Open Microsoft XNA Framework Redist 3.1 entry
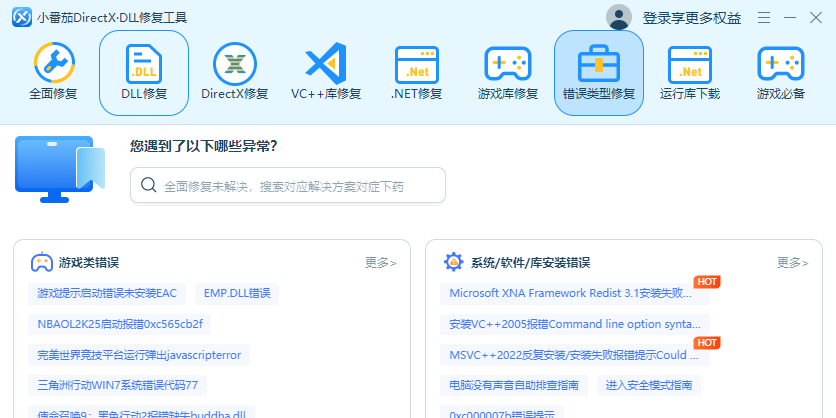The image size is (836, 418). [x=575, y=293]
